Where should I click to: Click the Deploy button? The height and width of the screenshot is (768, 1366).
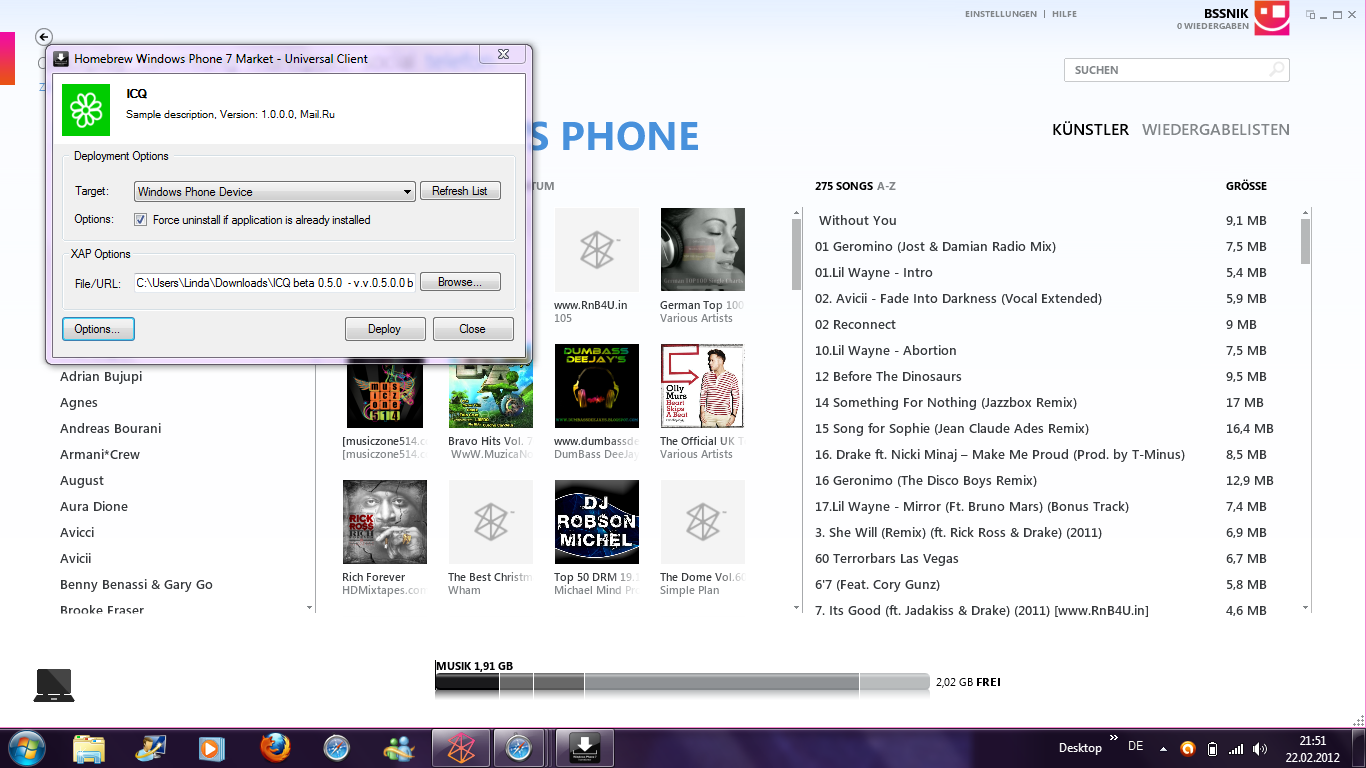pyautogui.click(x=385, y=329)
